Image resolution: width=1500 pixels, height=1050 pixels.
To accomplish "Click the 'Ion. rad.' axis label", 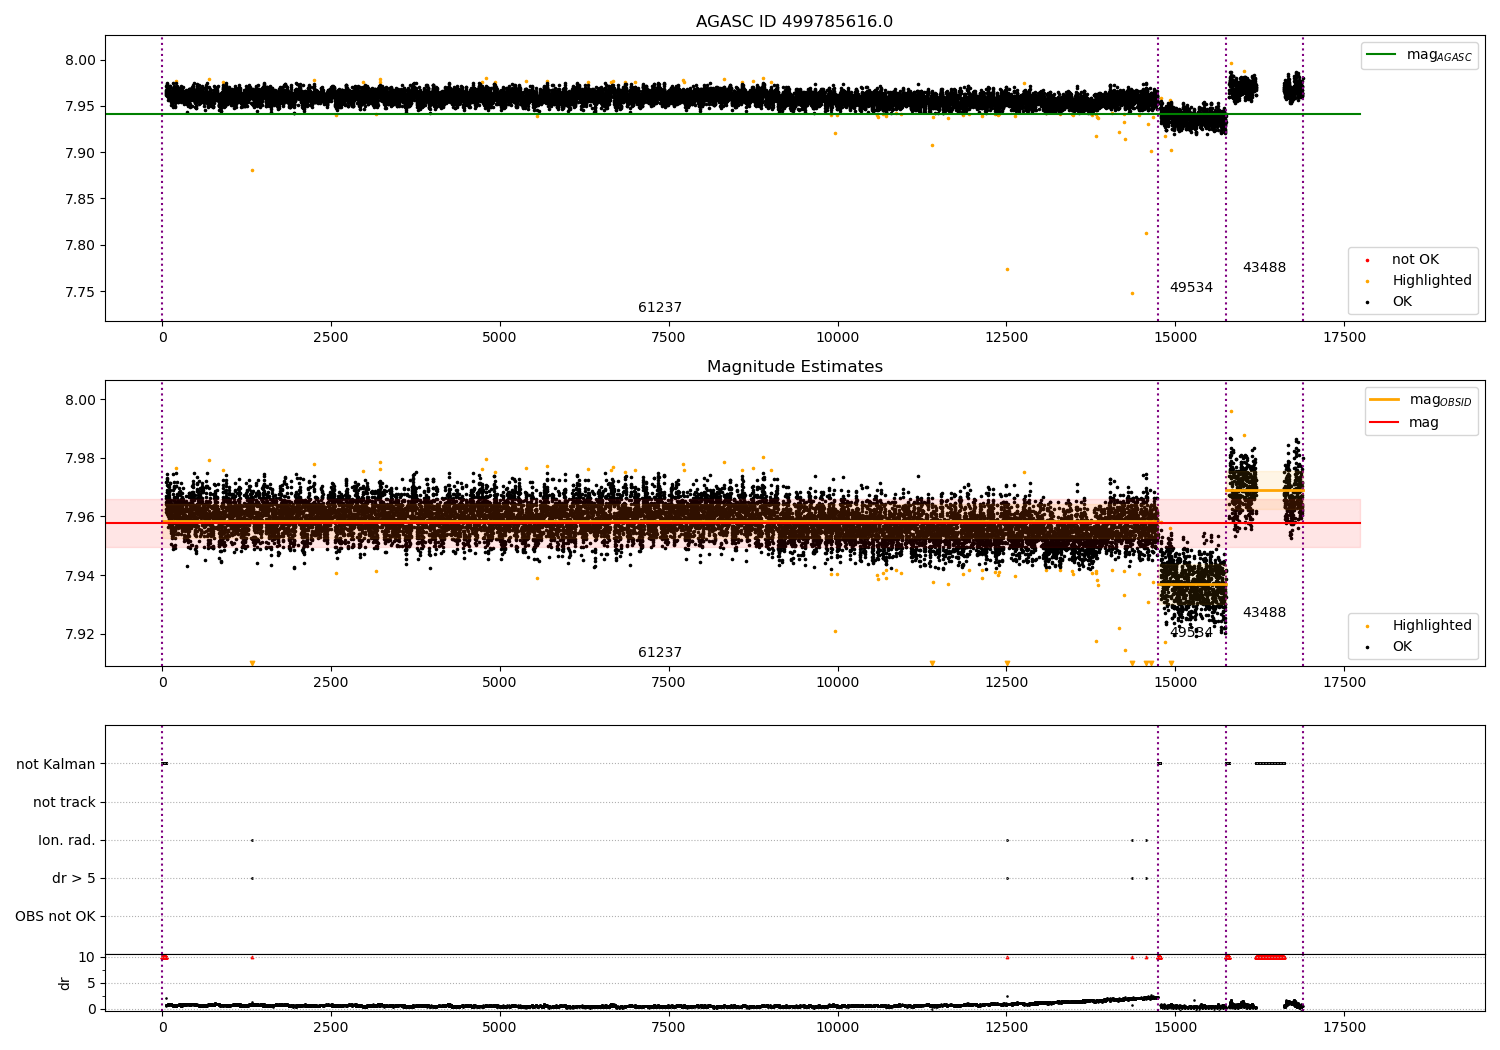I will pos(67,840).
